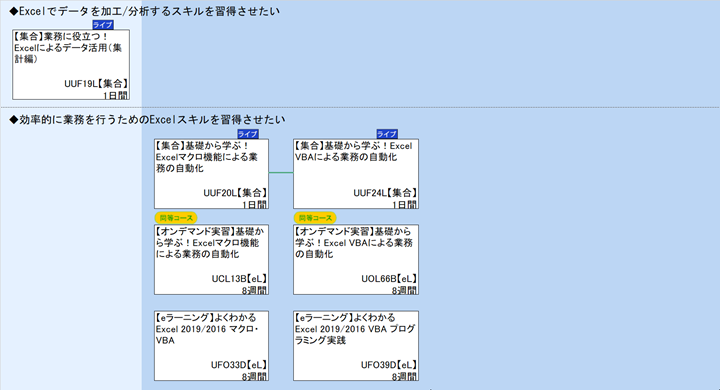720x390 pixels.
Task: Click the ライブ badge above the UUF24L card
Action: (387, 134)
